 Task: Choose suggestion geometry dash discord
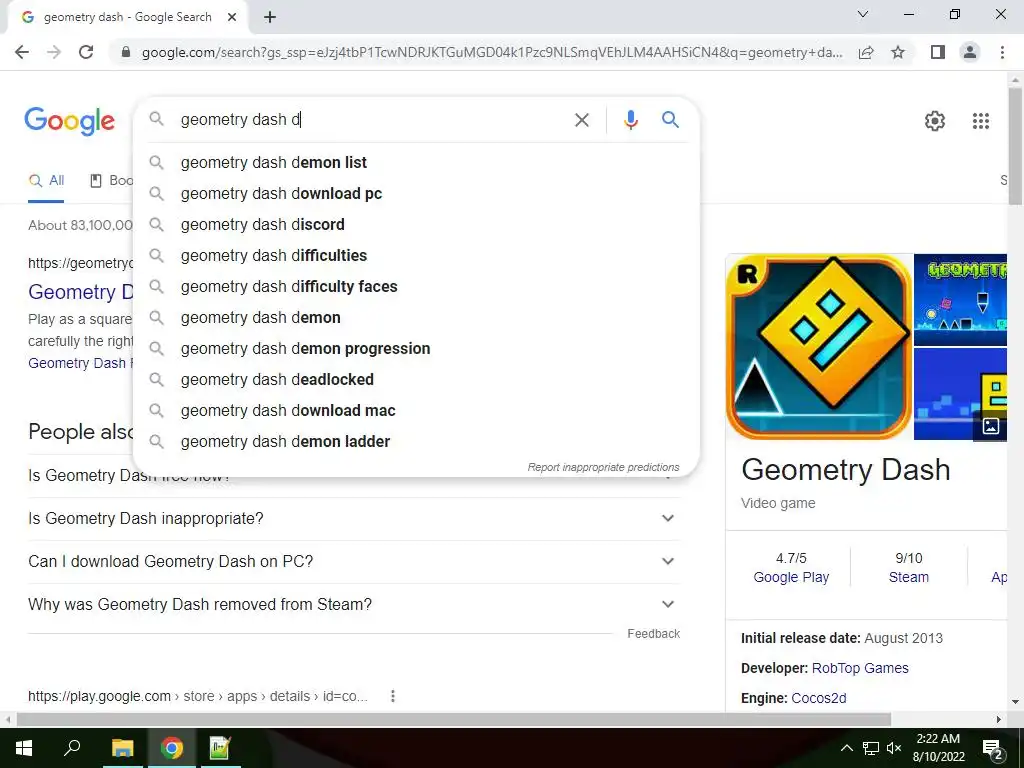click(x=416, y=225)
